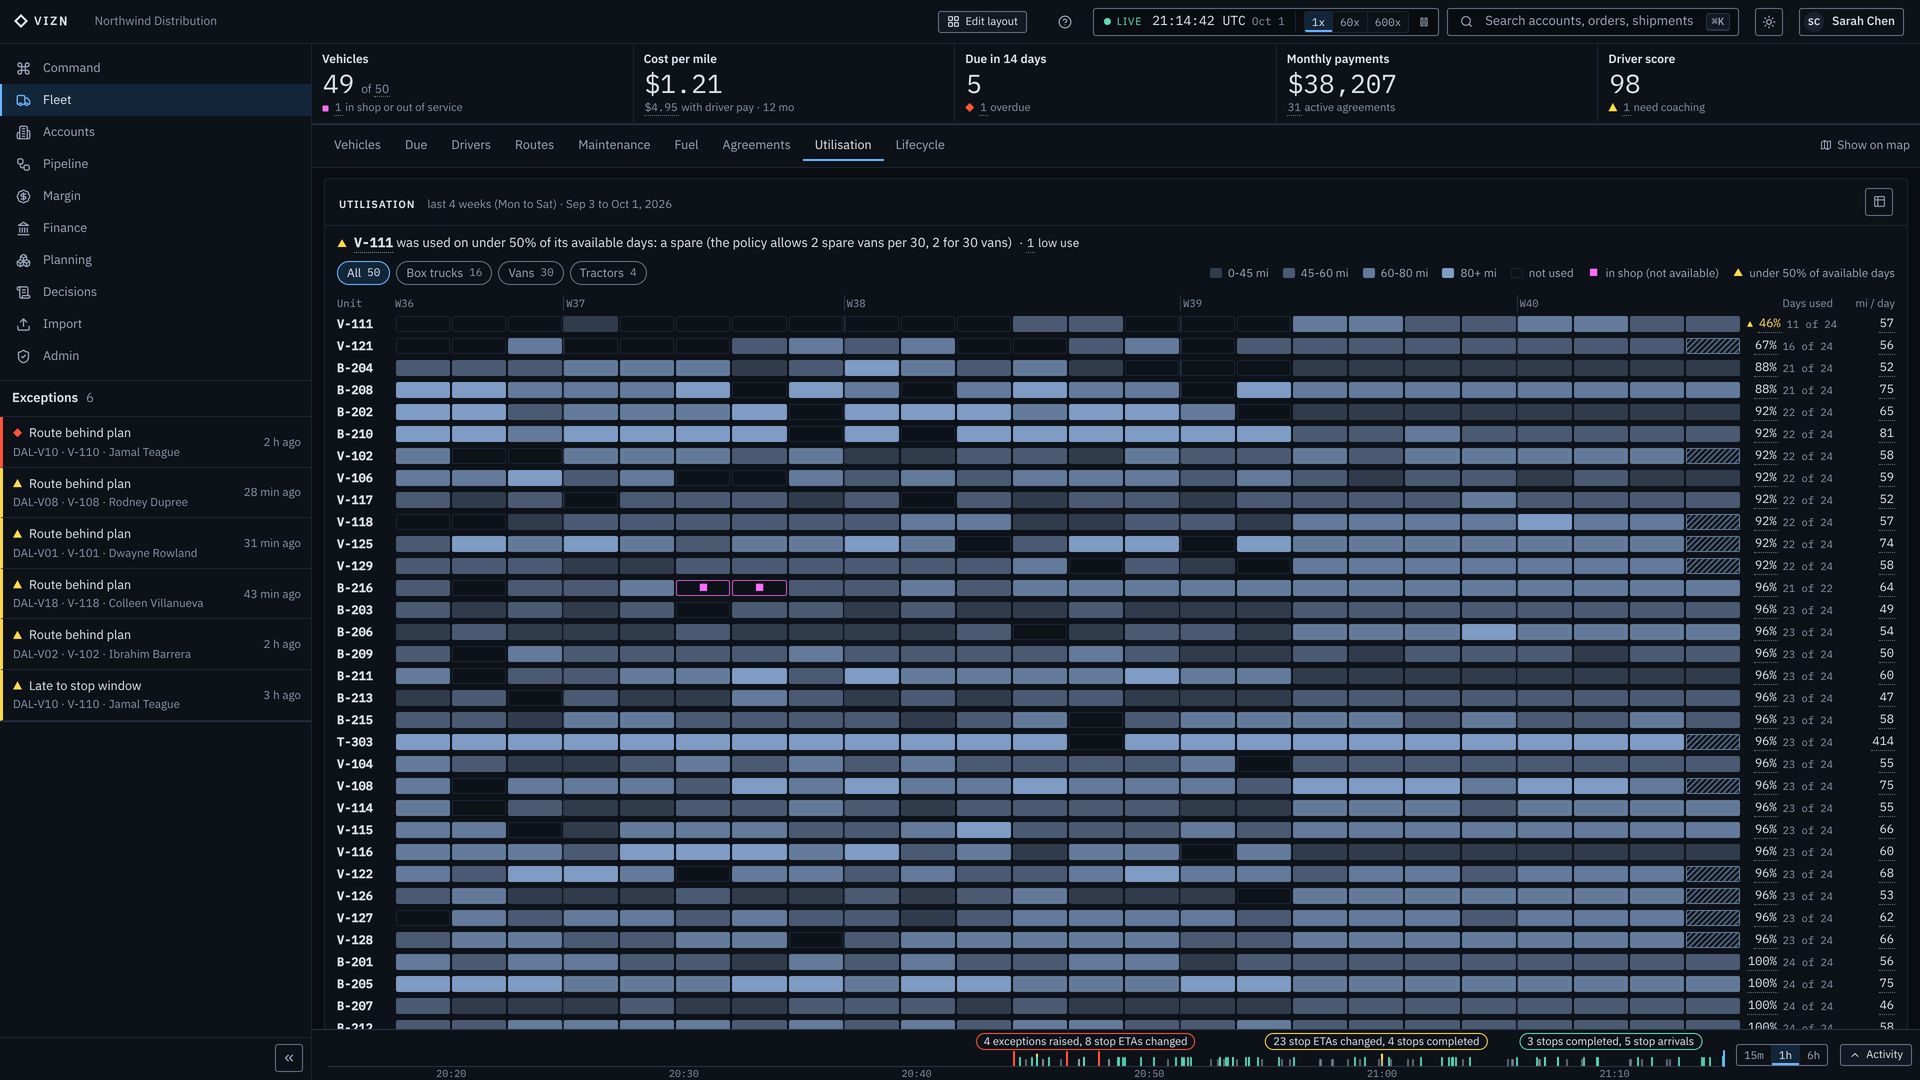Open the Late to stop window exception
The width and height of the screenshot is (1920, 1080).
156,695
